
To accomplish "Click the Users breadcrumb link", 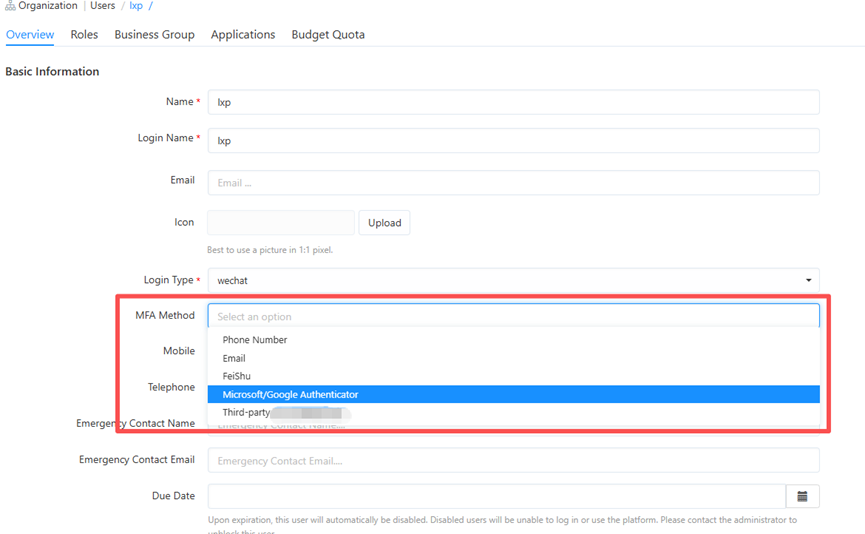I will pyautogui.click(x=102, y=6).
